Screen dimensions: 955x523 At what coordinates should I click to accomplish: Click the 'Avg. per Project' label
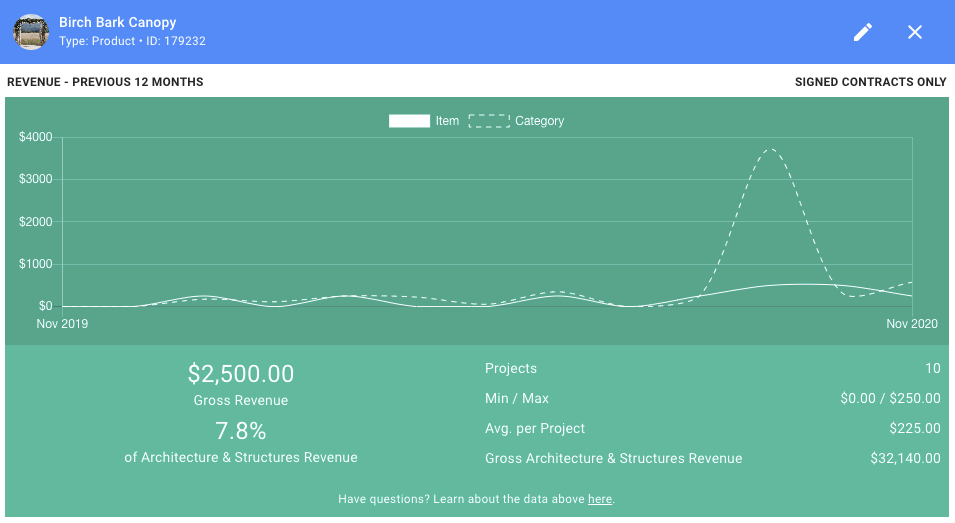click(535, 428)
